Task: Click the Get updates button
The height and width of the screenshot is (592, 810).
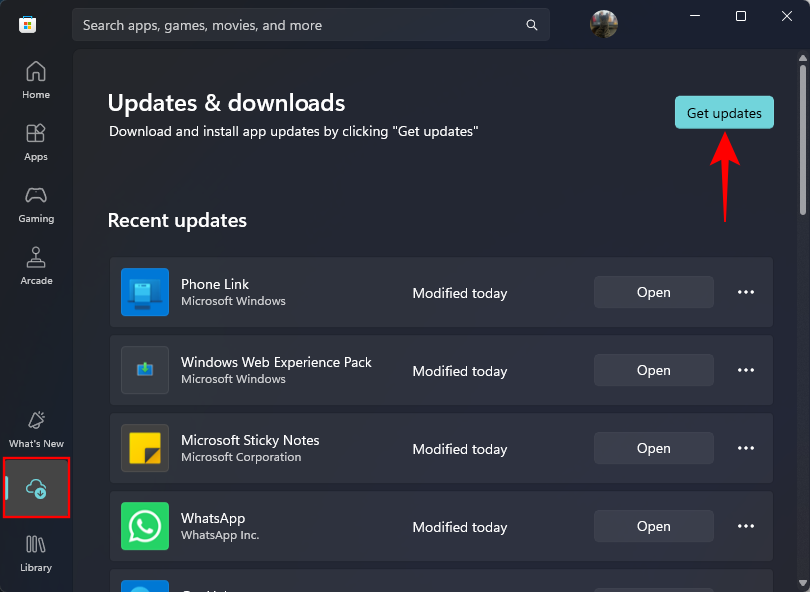Action: coord(724,112)
